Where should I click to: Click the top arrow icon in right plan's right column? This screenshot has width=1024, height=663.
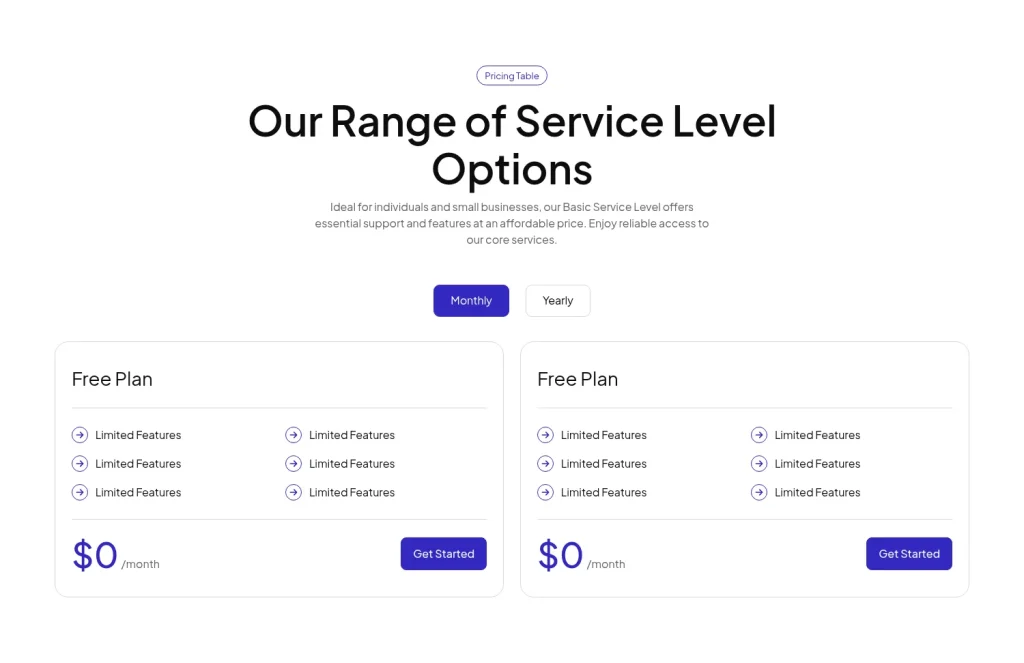click(x=760, y=435)
